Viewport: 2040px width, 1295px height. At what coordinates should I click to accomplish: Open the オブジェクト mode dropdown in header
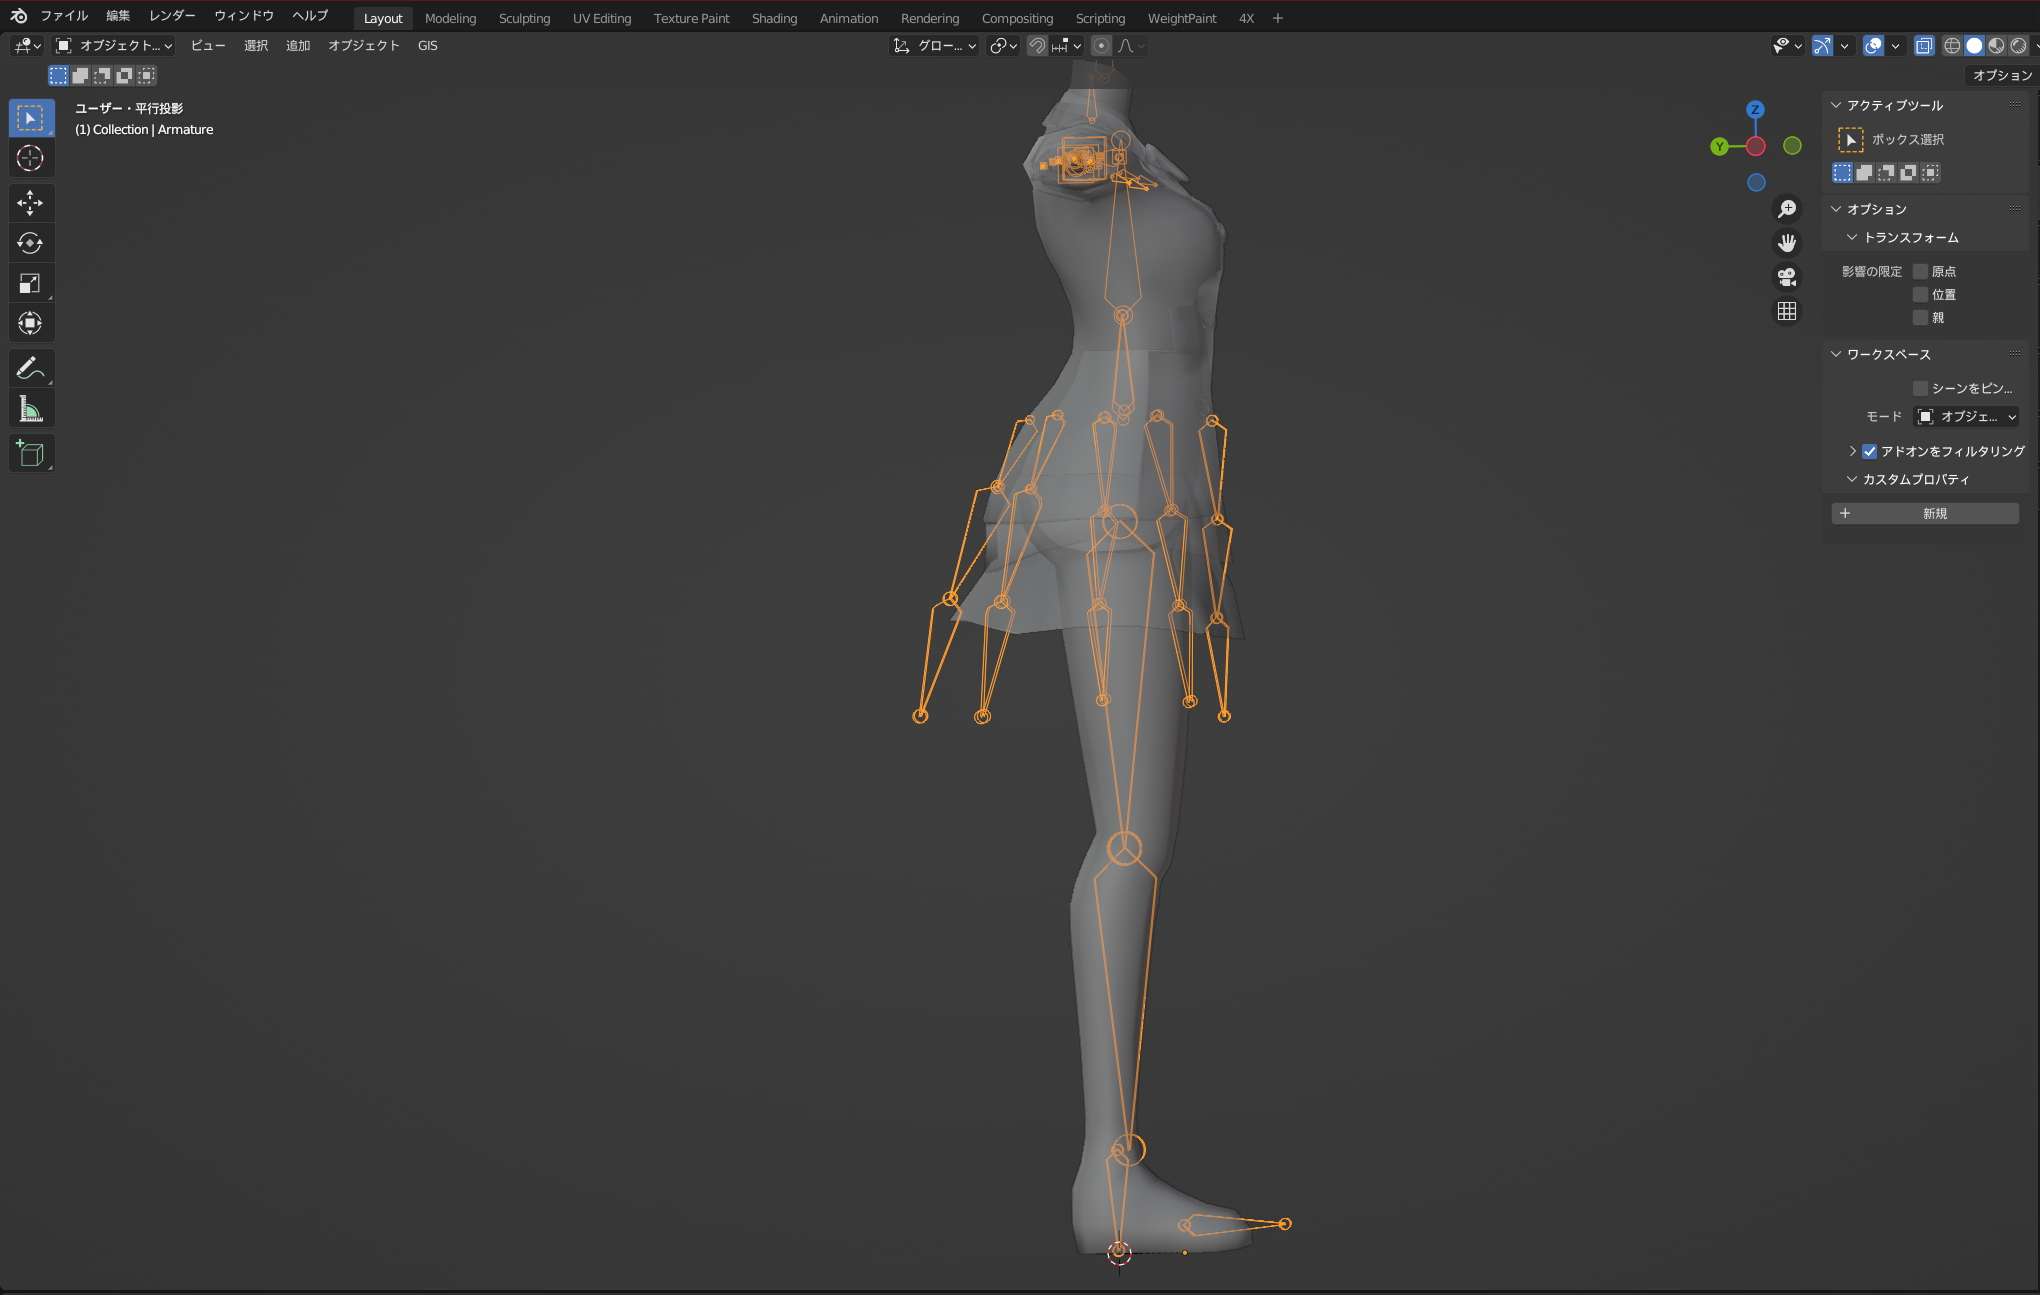tap(115, 45)
